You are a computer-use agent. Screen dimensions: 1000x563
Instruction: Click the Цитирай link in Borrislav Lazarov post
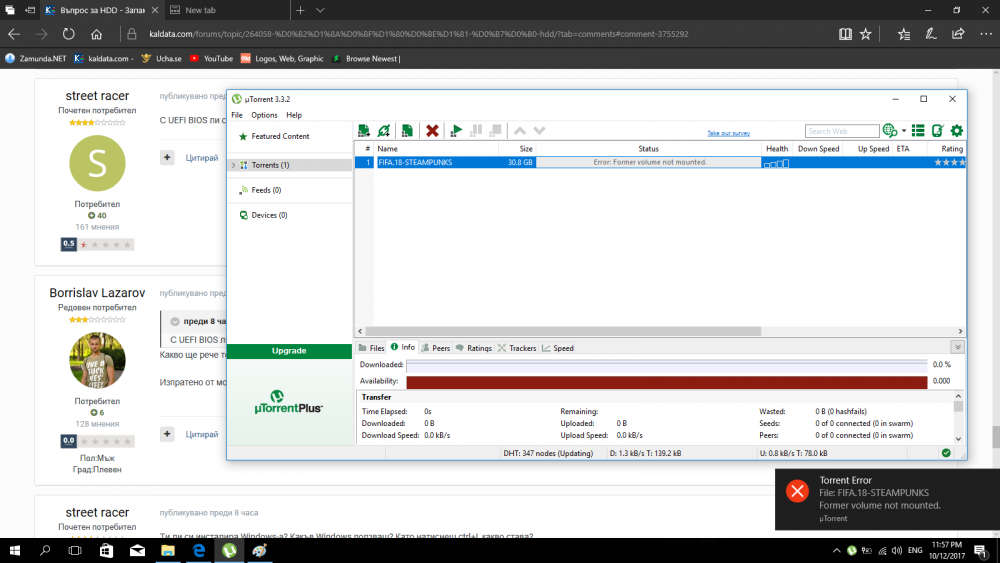click(x=202, y=434)
